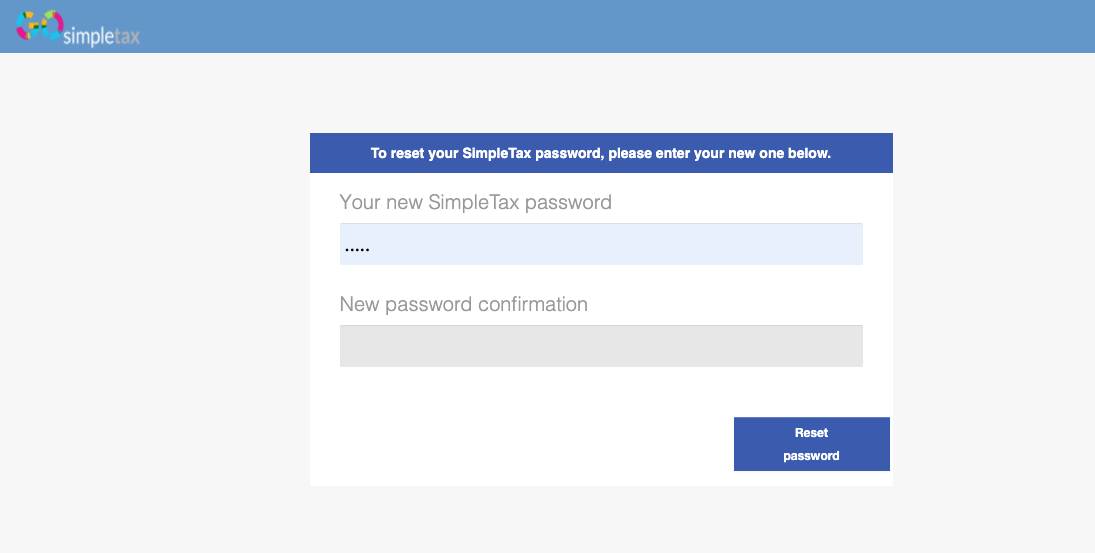Click the gray margin left of the form
The height and width of the screenshot is (553, 1095).
click(150, 300)
